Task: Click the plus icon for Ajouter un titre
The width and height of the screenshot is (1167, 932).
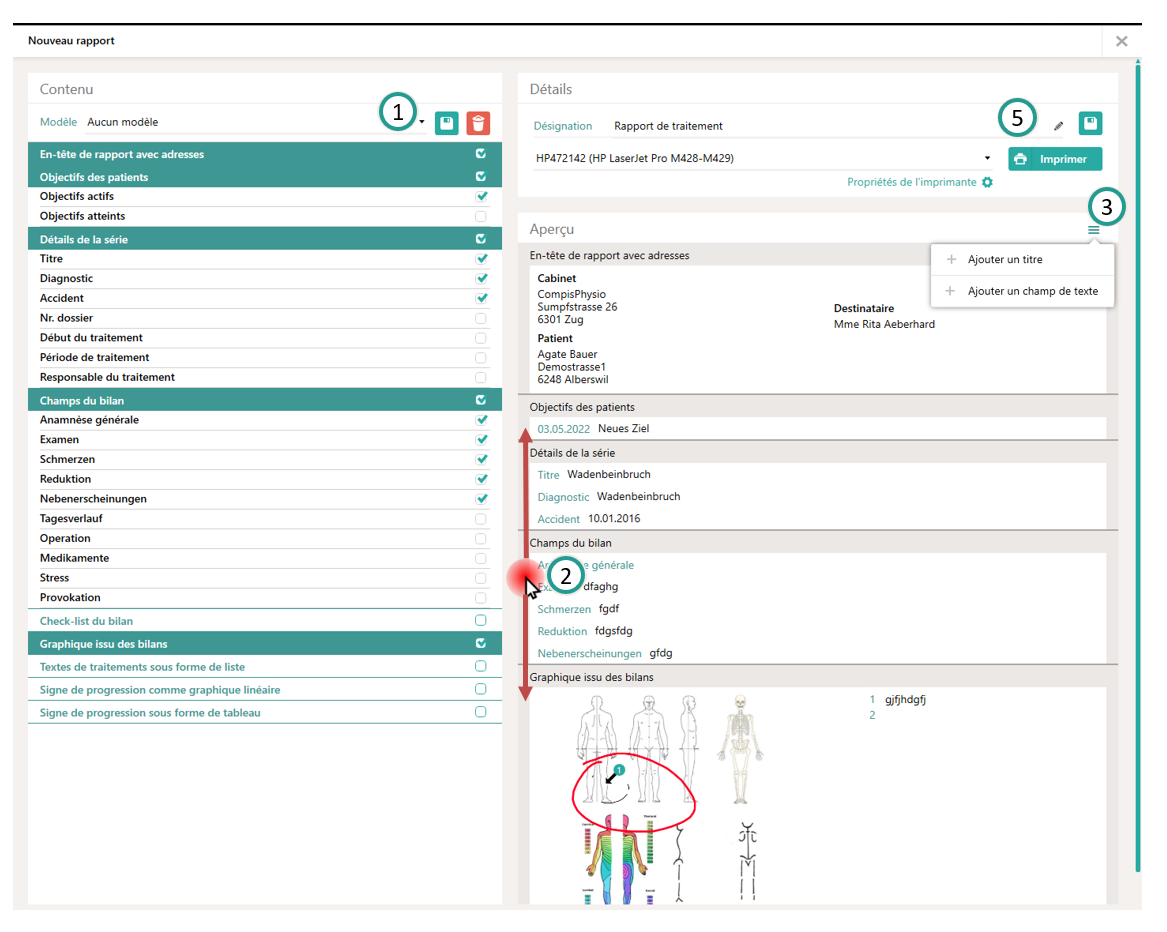Action: (x=950, y=260)
